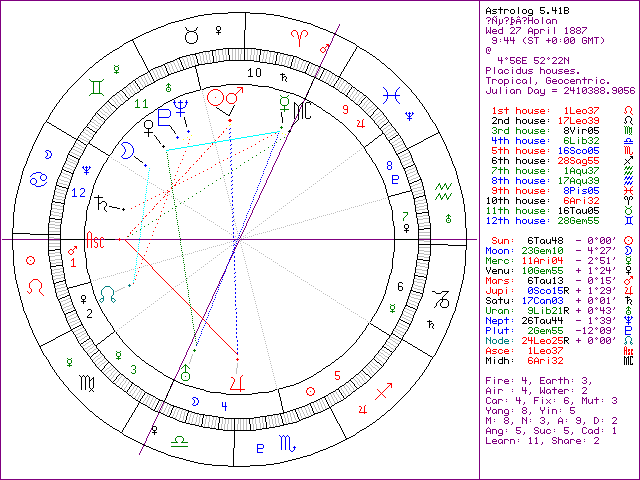Select the North Node glyph inside the wheel

click(x=108, y=293)
